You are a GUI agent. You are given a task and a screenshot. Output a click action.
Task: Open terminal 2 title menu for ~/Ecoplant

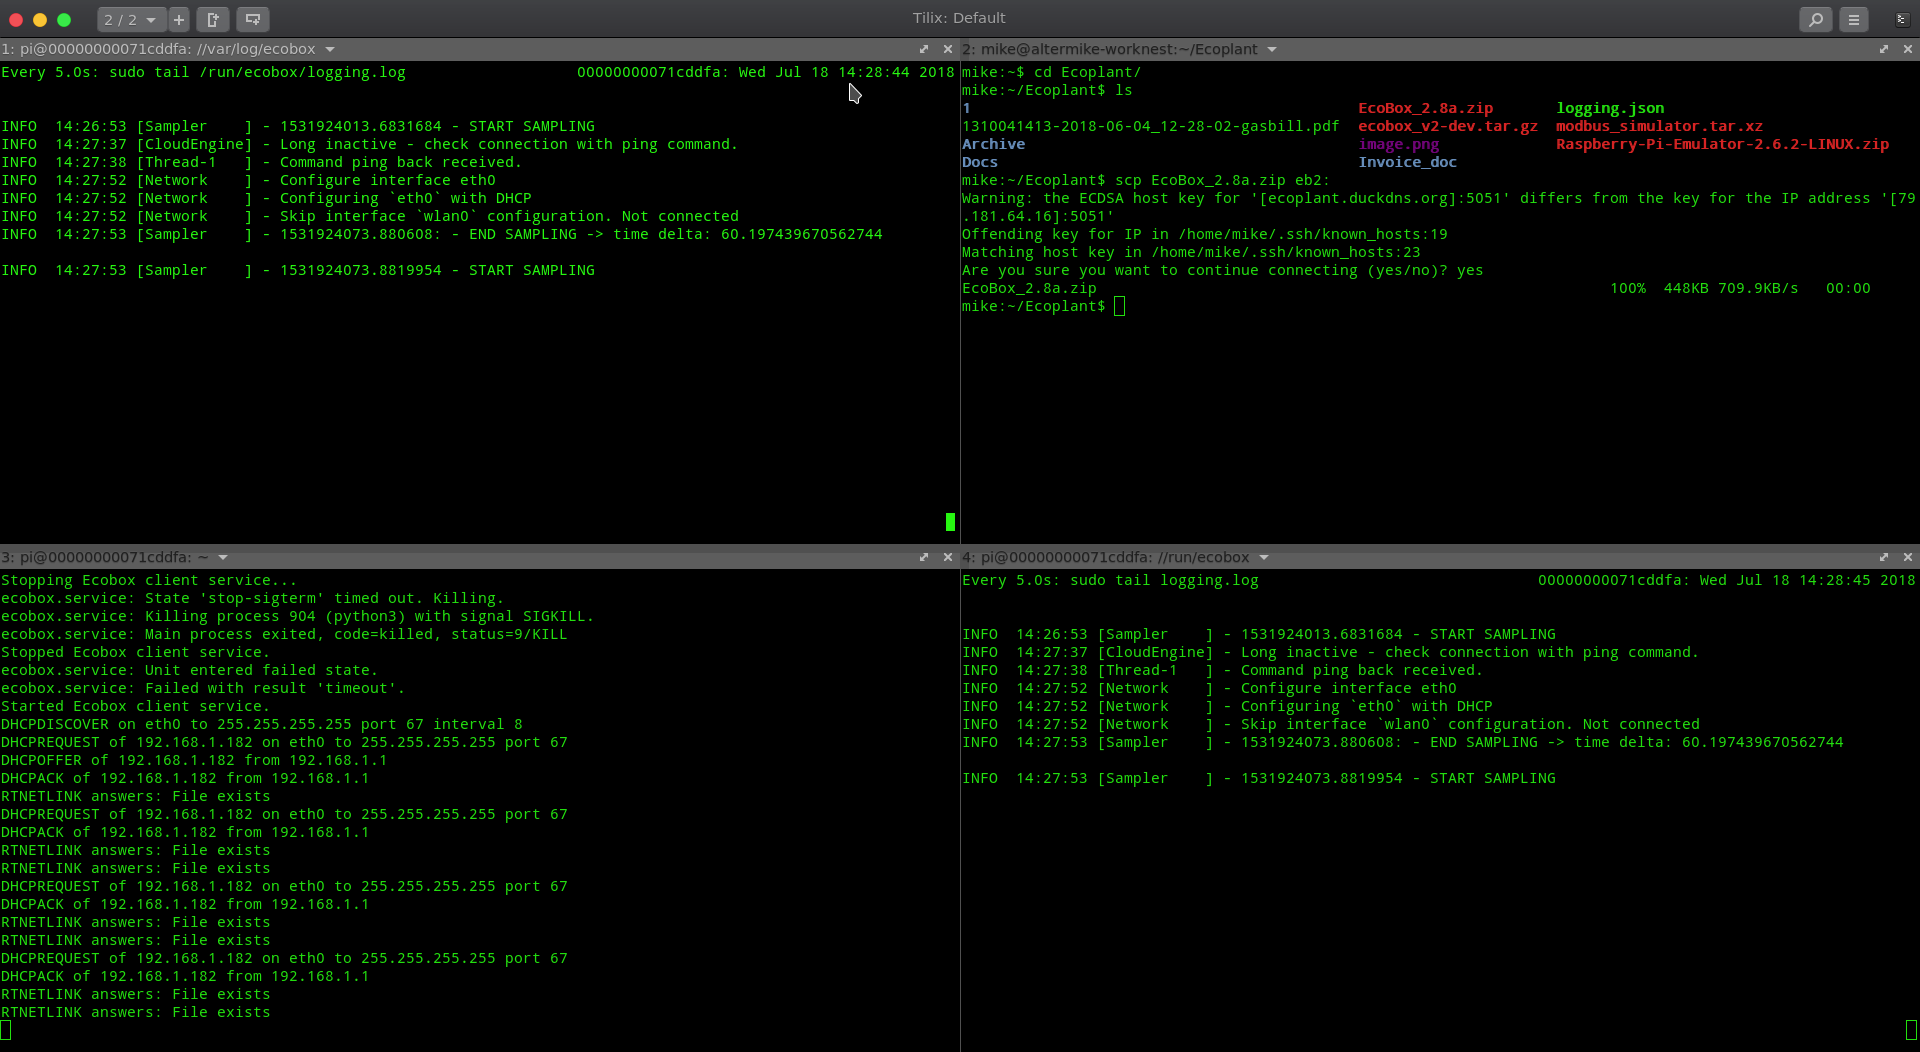[x=1272, y=49]
